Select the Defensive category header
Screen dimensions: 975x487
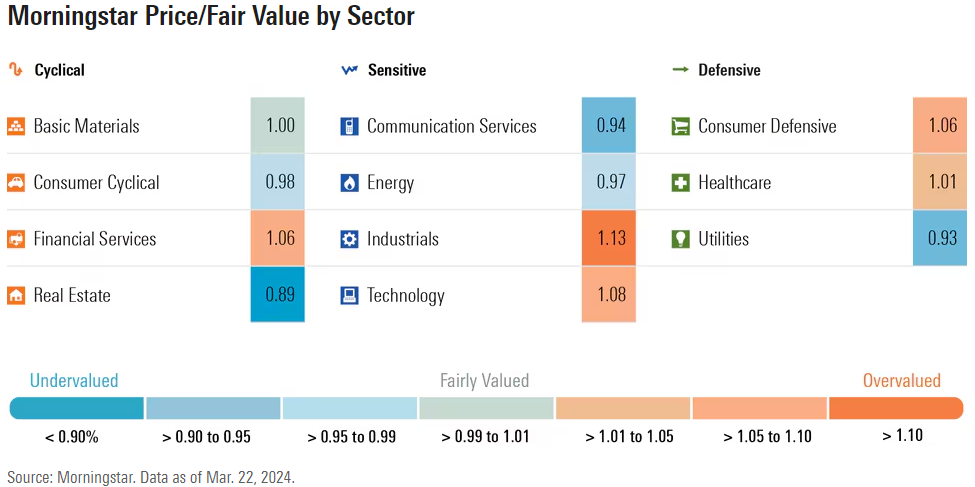[729, 70]
